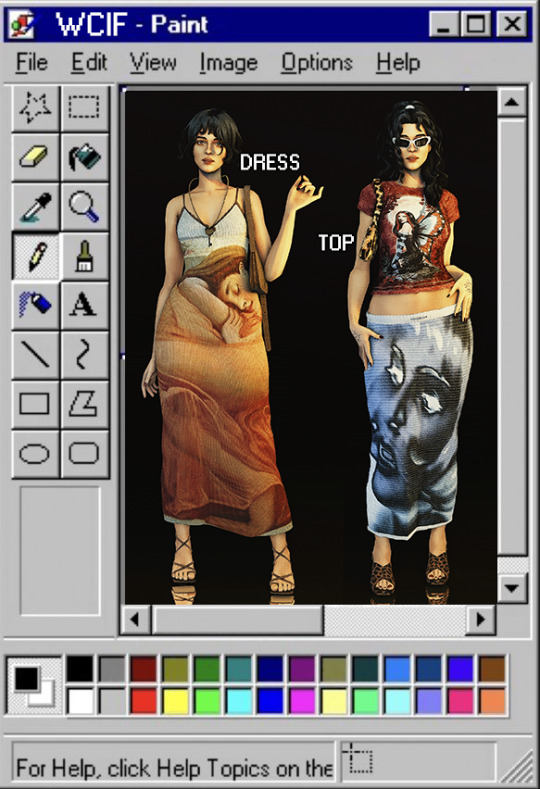Pick the hot pink color swatch
540x789 pixels.
pos(460,701)
